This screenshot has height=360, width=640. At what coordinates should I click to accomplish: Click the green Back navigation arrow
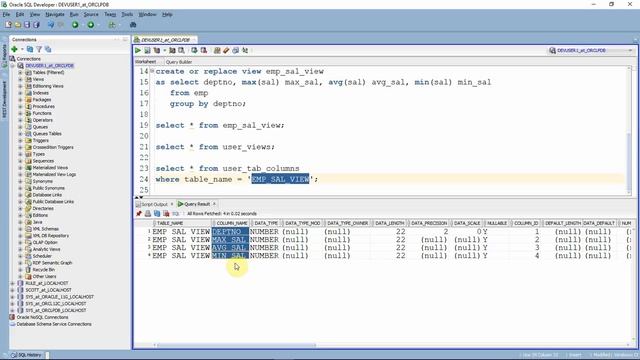click(x=75, y=25)
